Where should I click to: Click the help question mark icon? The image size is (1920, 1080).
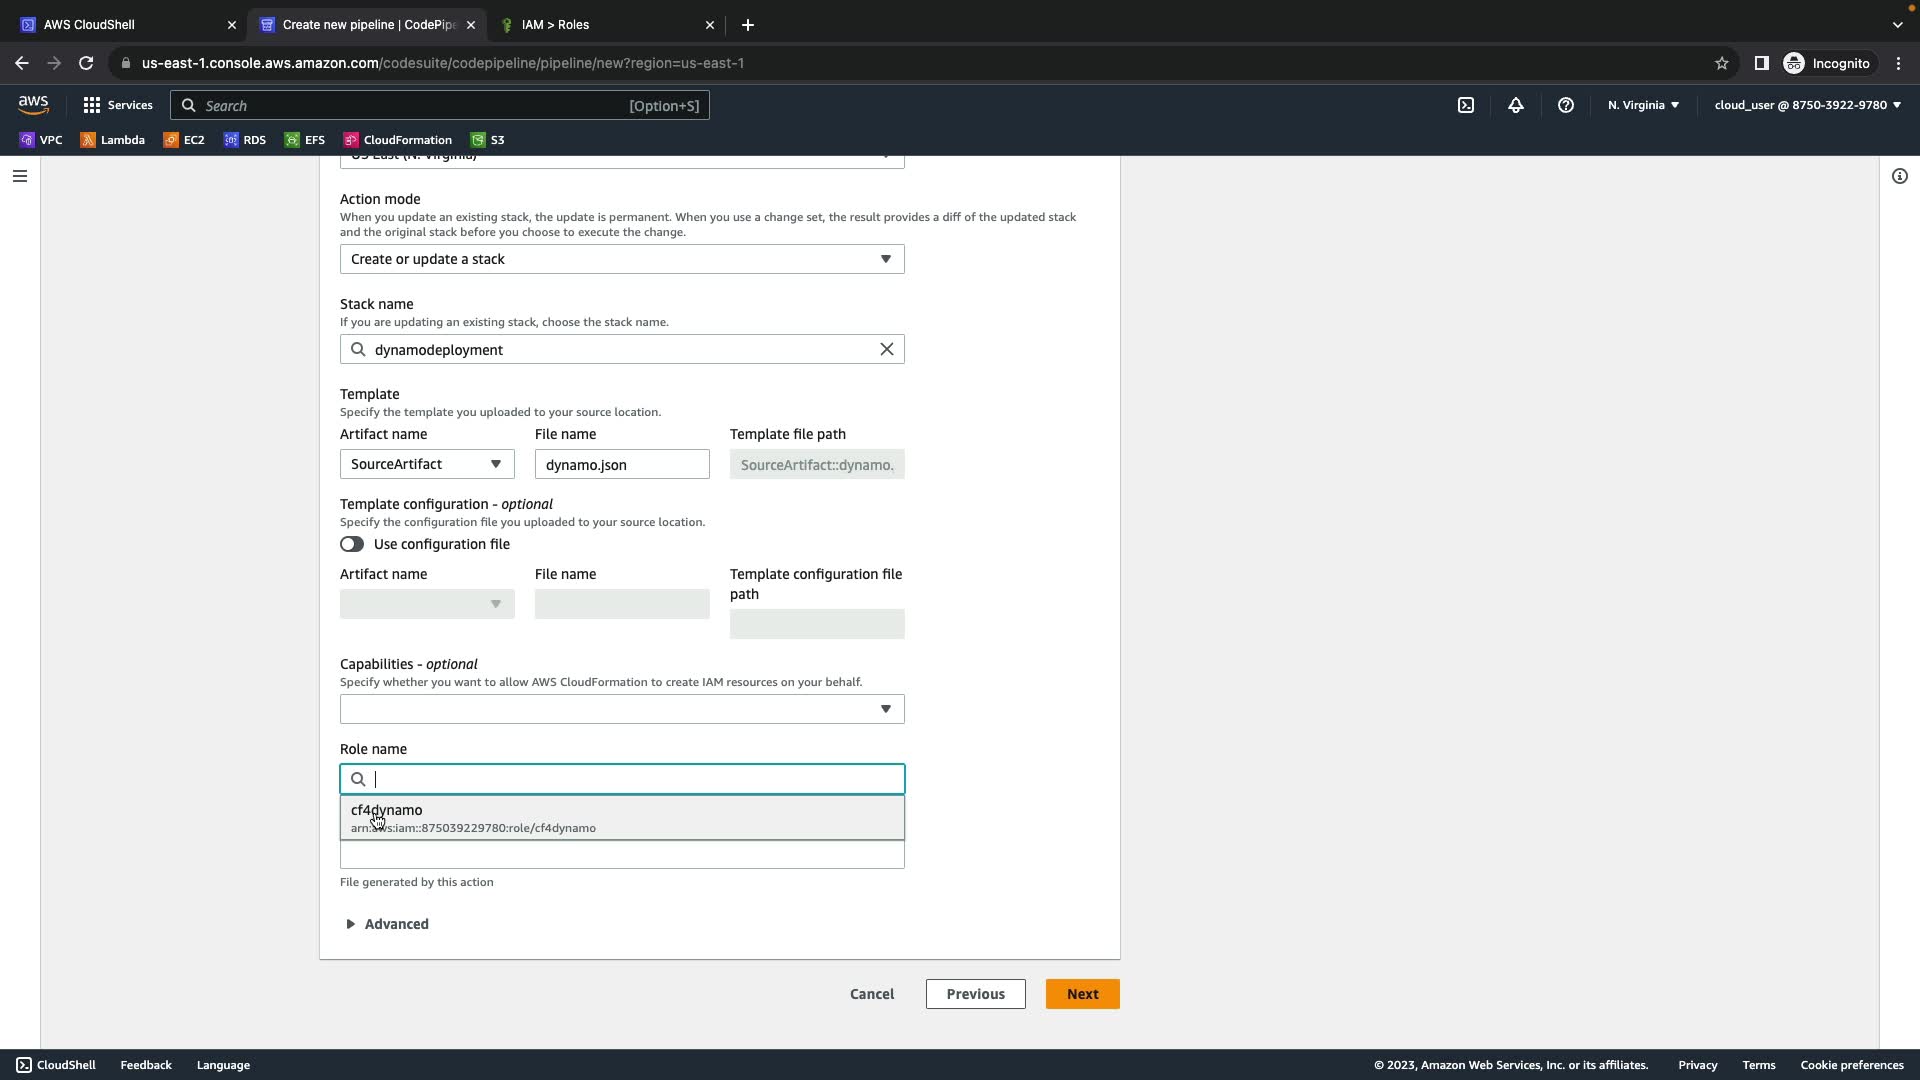[x=1565, y=105]
